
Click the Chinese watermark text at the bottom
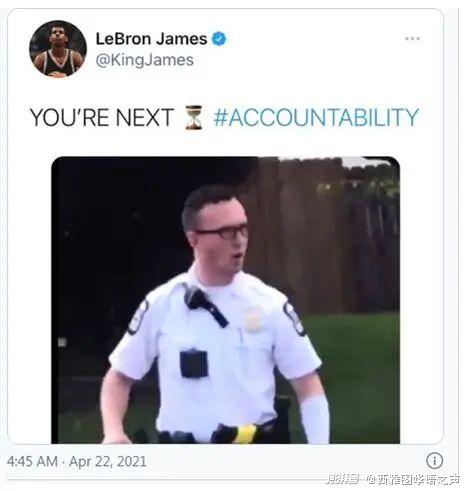pyautogui.click(x=393, y=479)
